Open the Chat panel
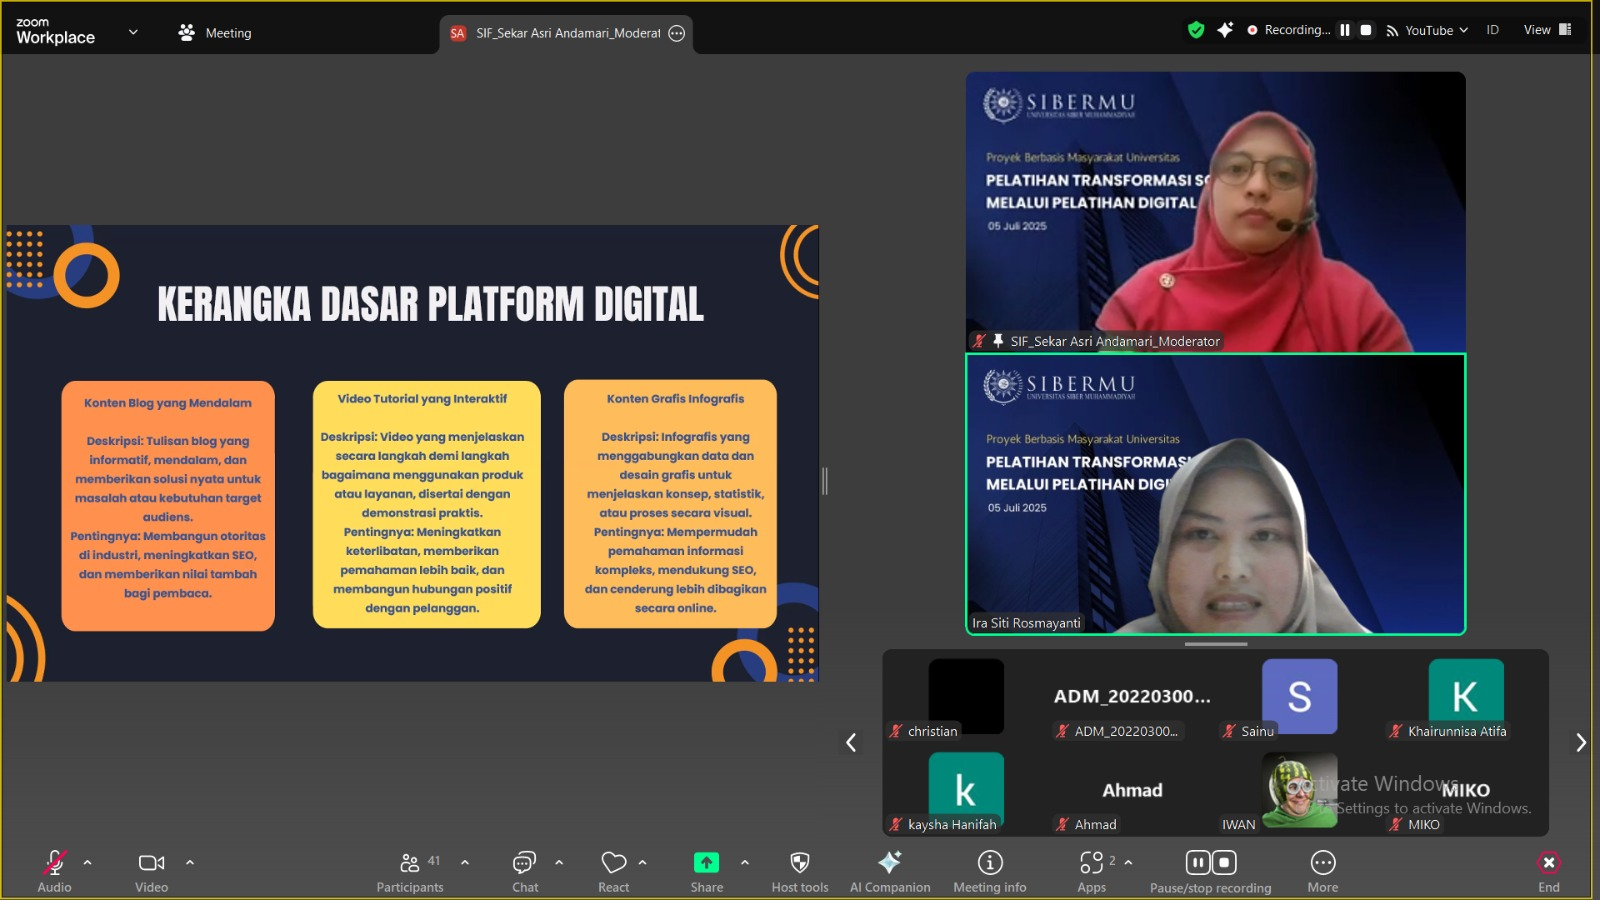The height and width of the screenshot is (900, 1600). point(525,870)
